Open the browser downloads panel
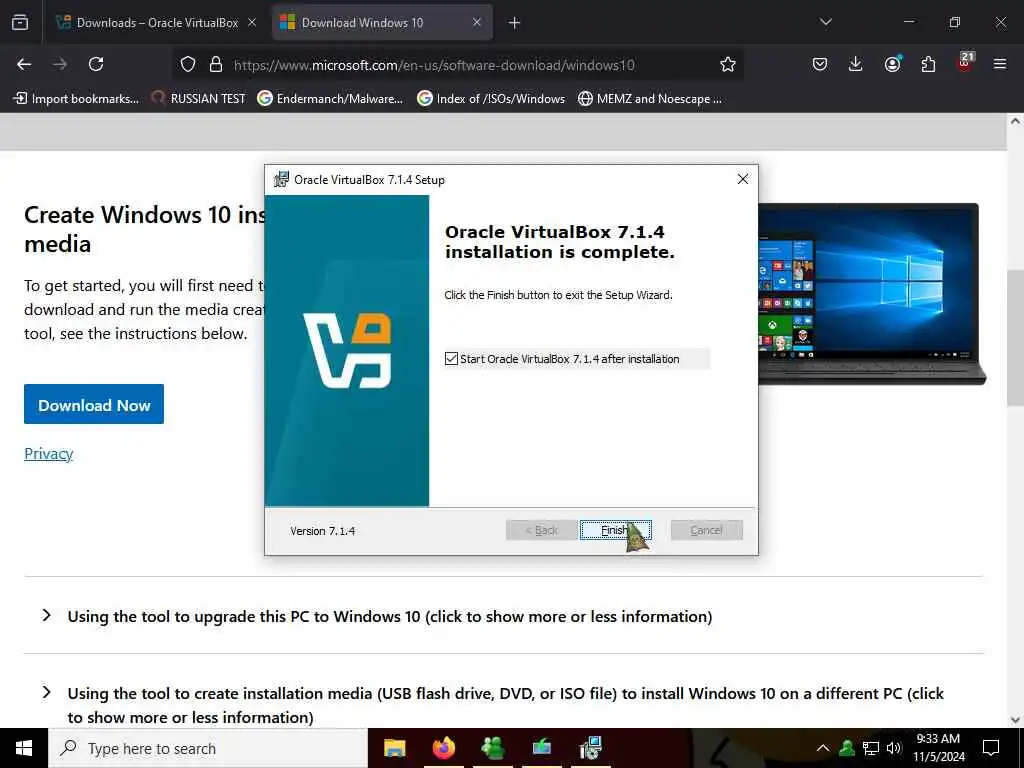 pos(856,64)
